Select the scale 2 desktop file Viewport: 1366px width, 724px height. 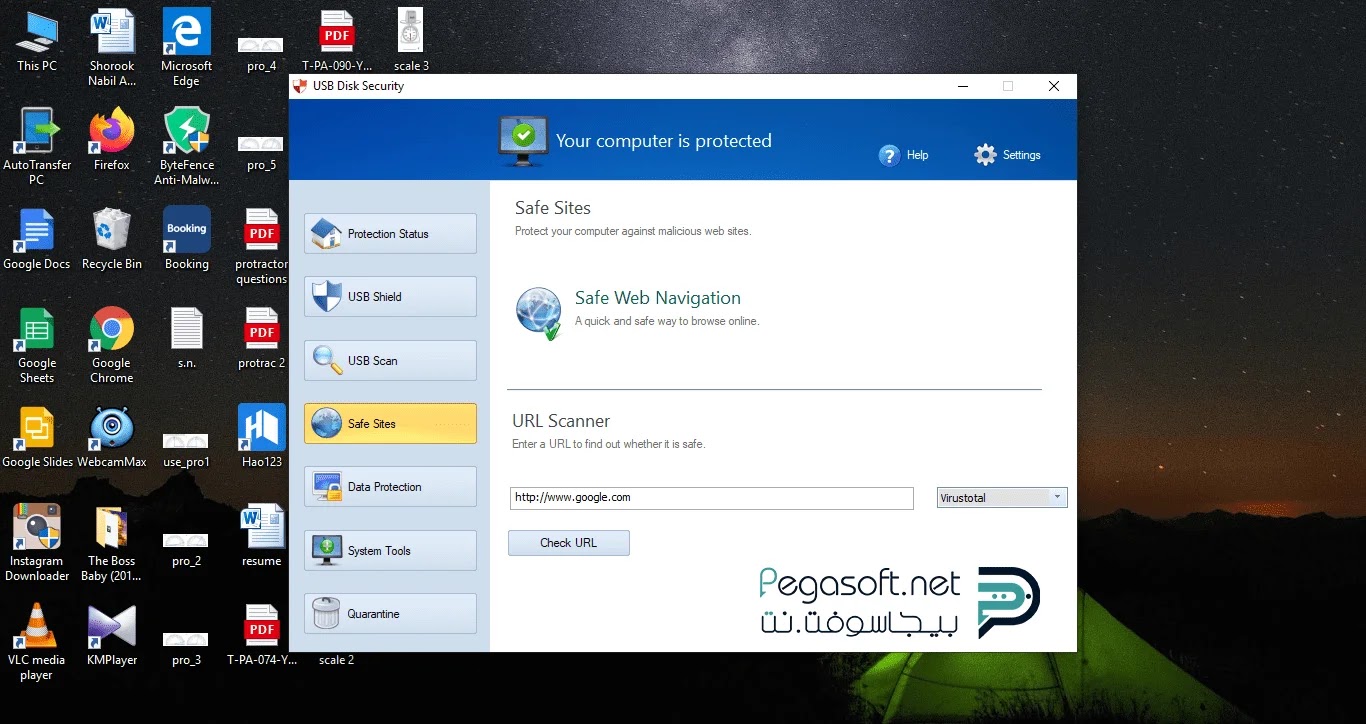pos(337,660)
